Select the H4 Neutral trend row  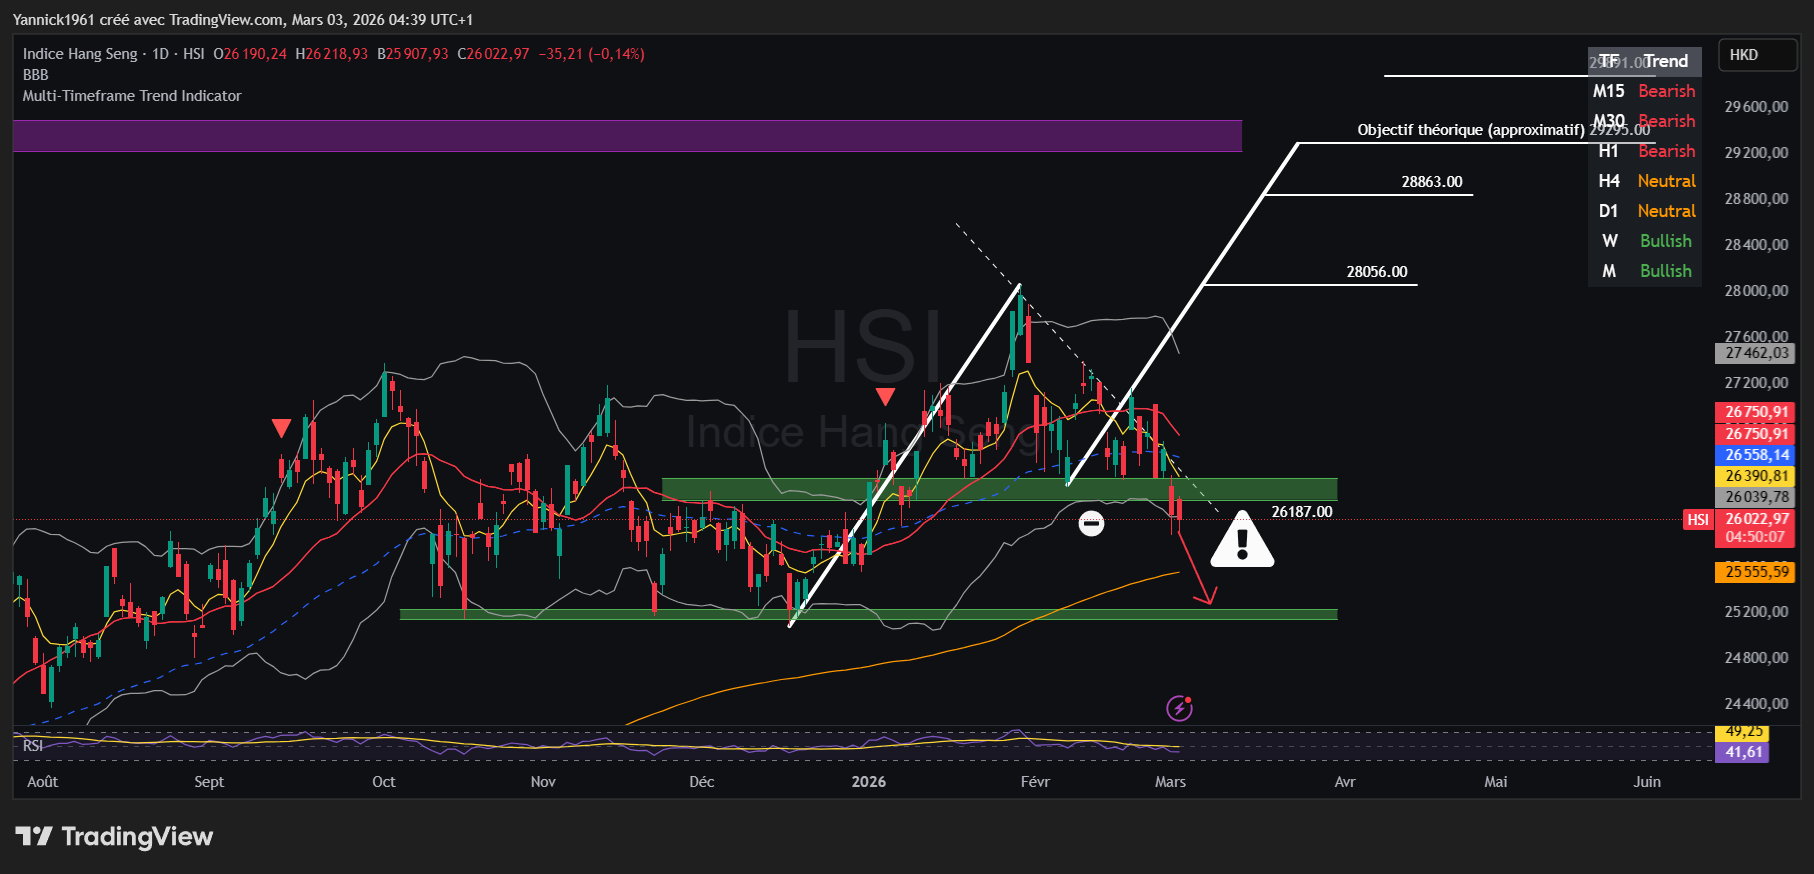tap(1644, 181)
